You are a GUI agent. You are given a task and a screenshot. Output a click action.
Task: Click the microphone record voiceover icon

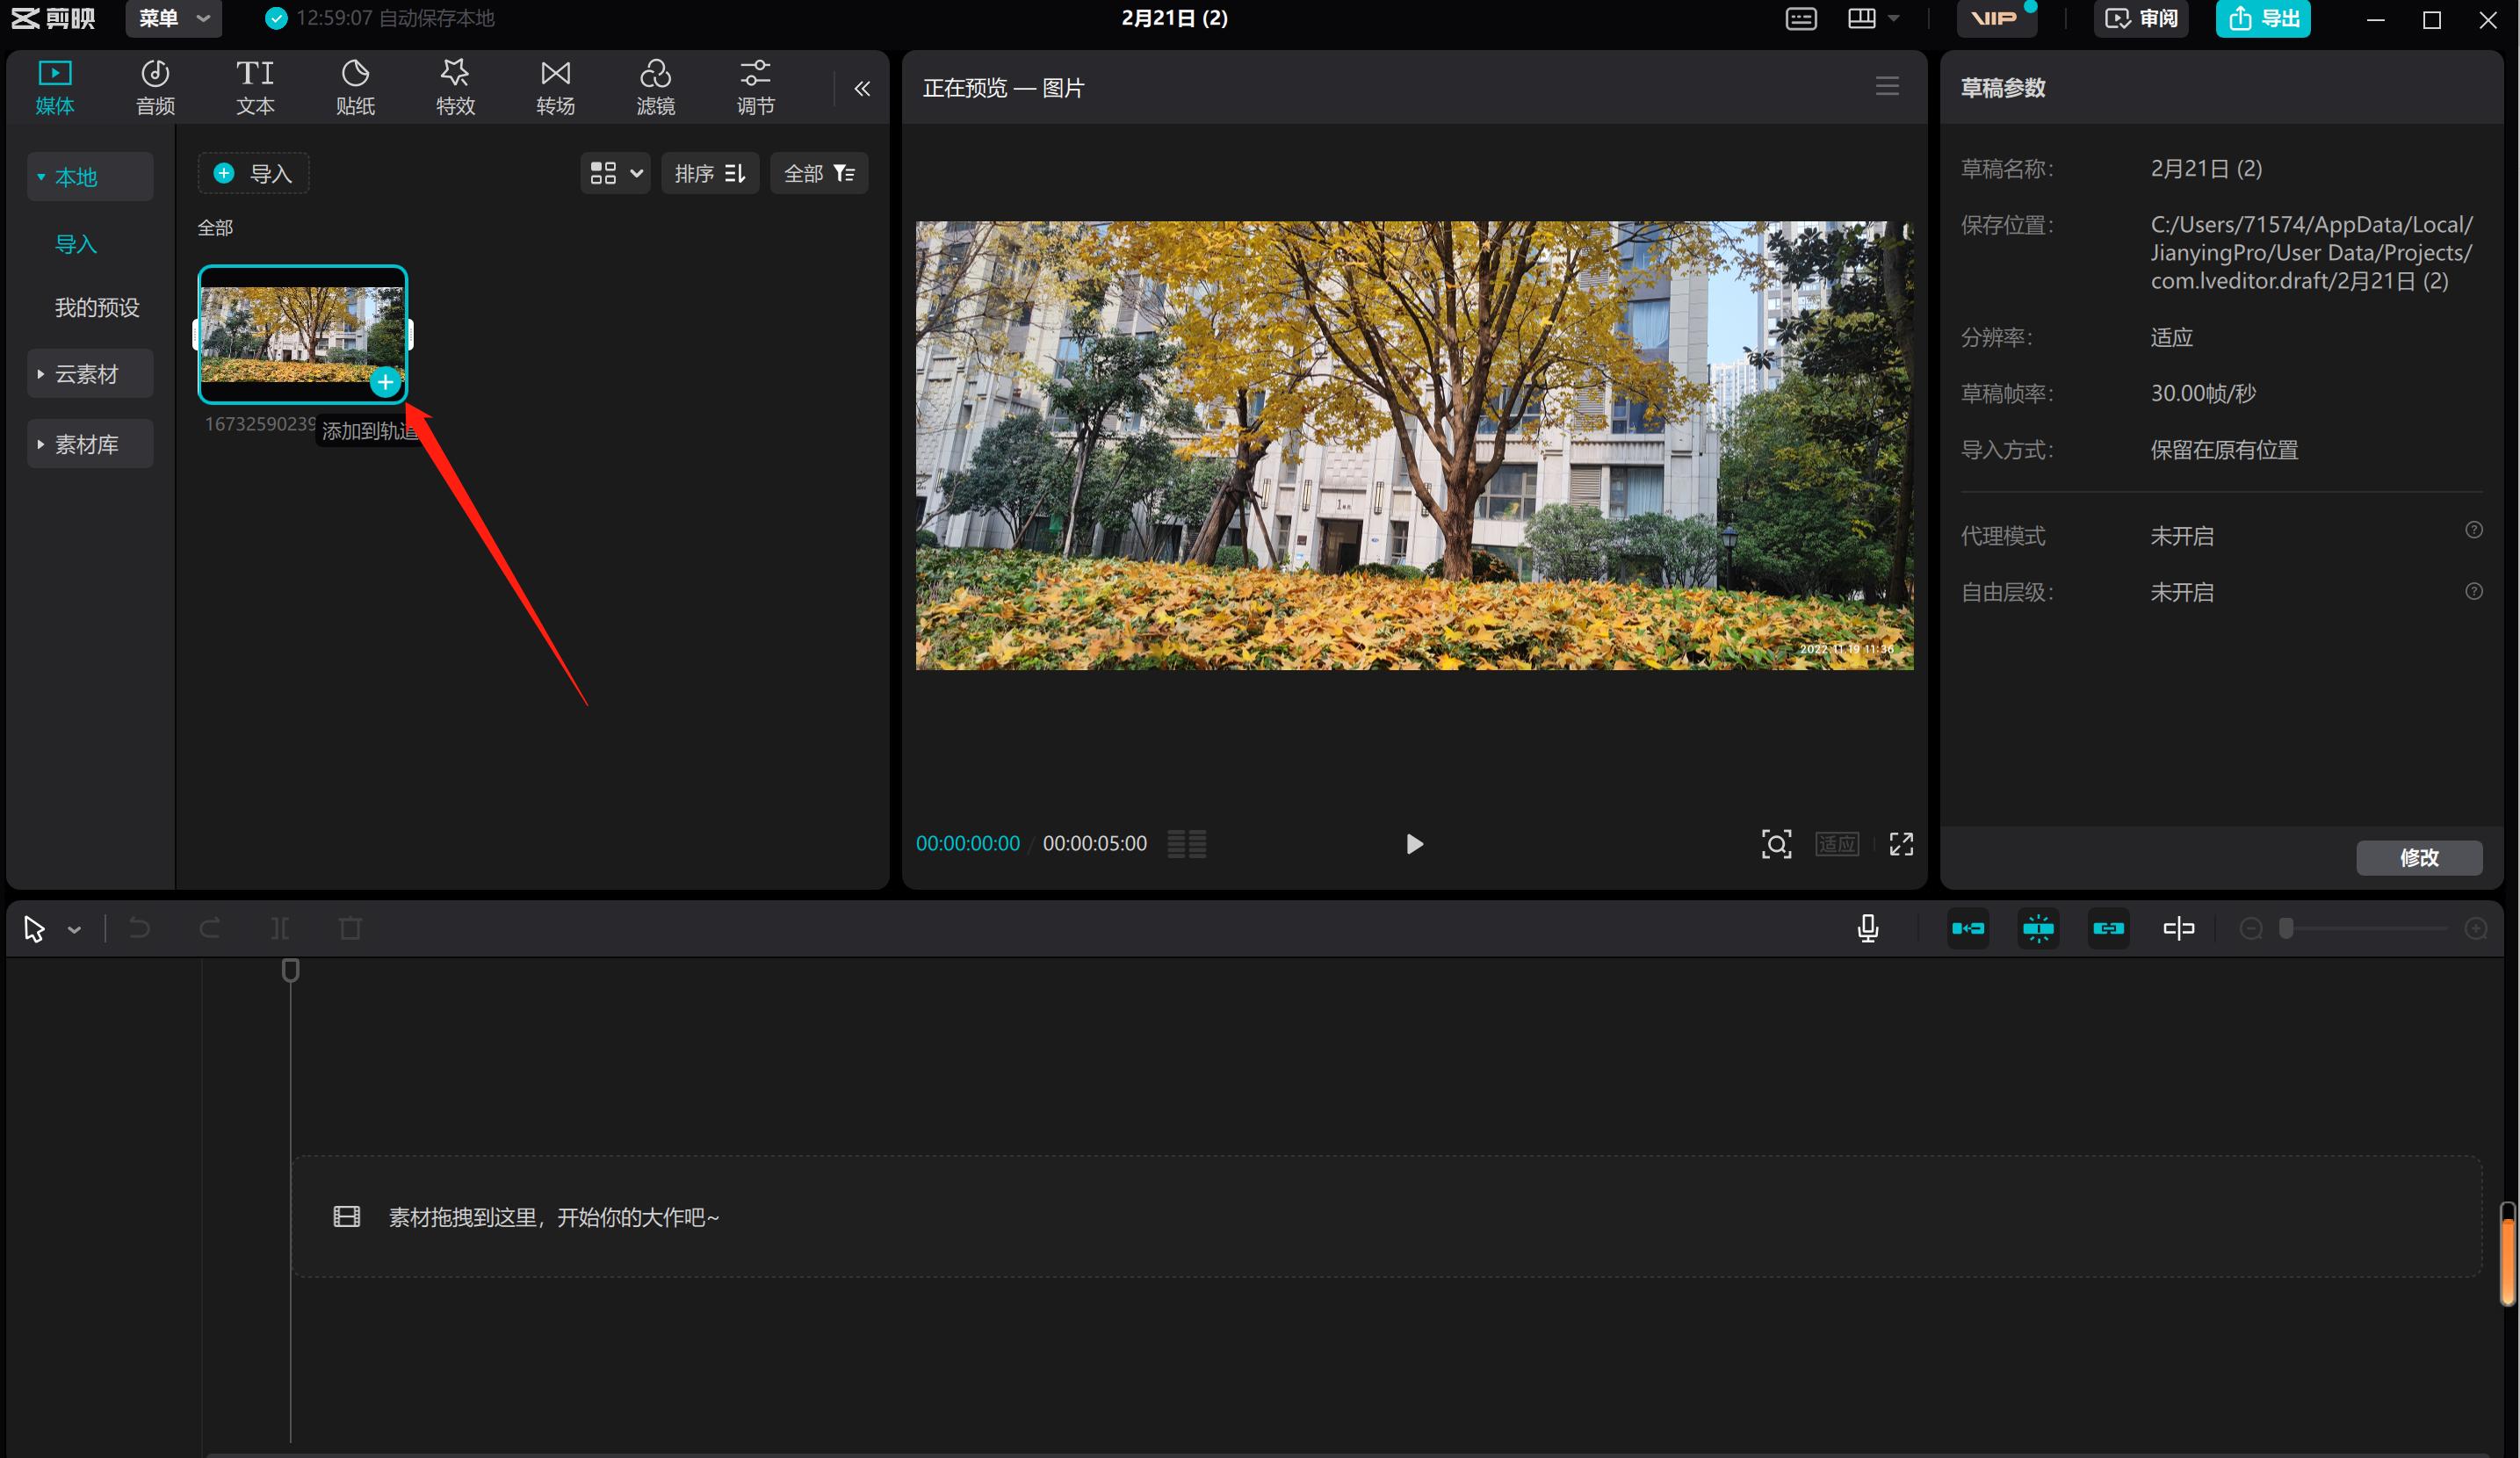1867,929
